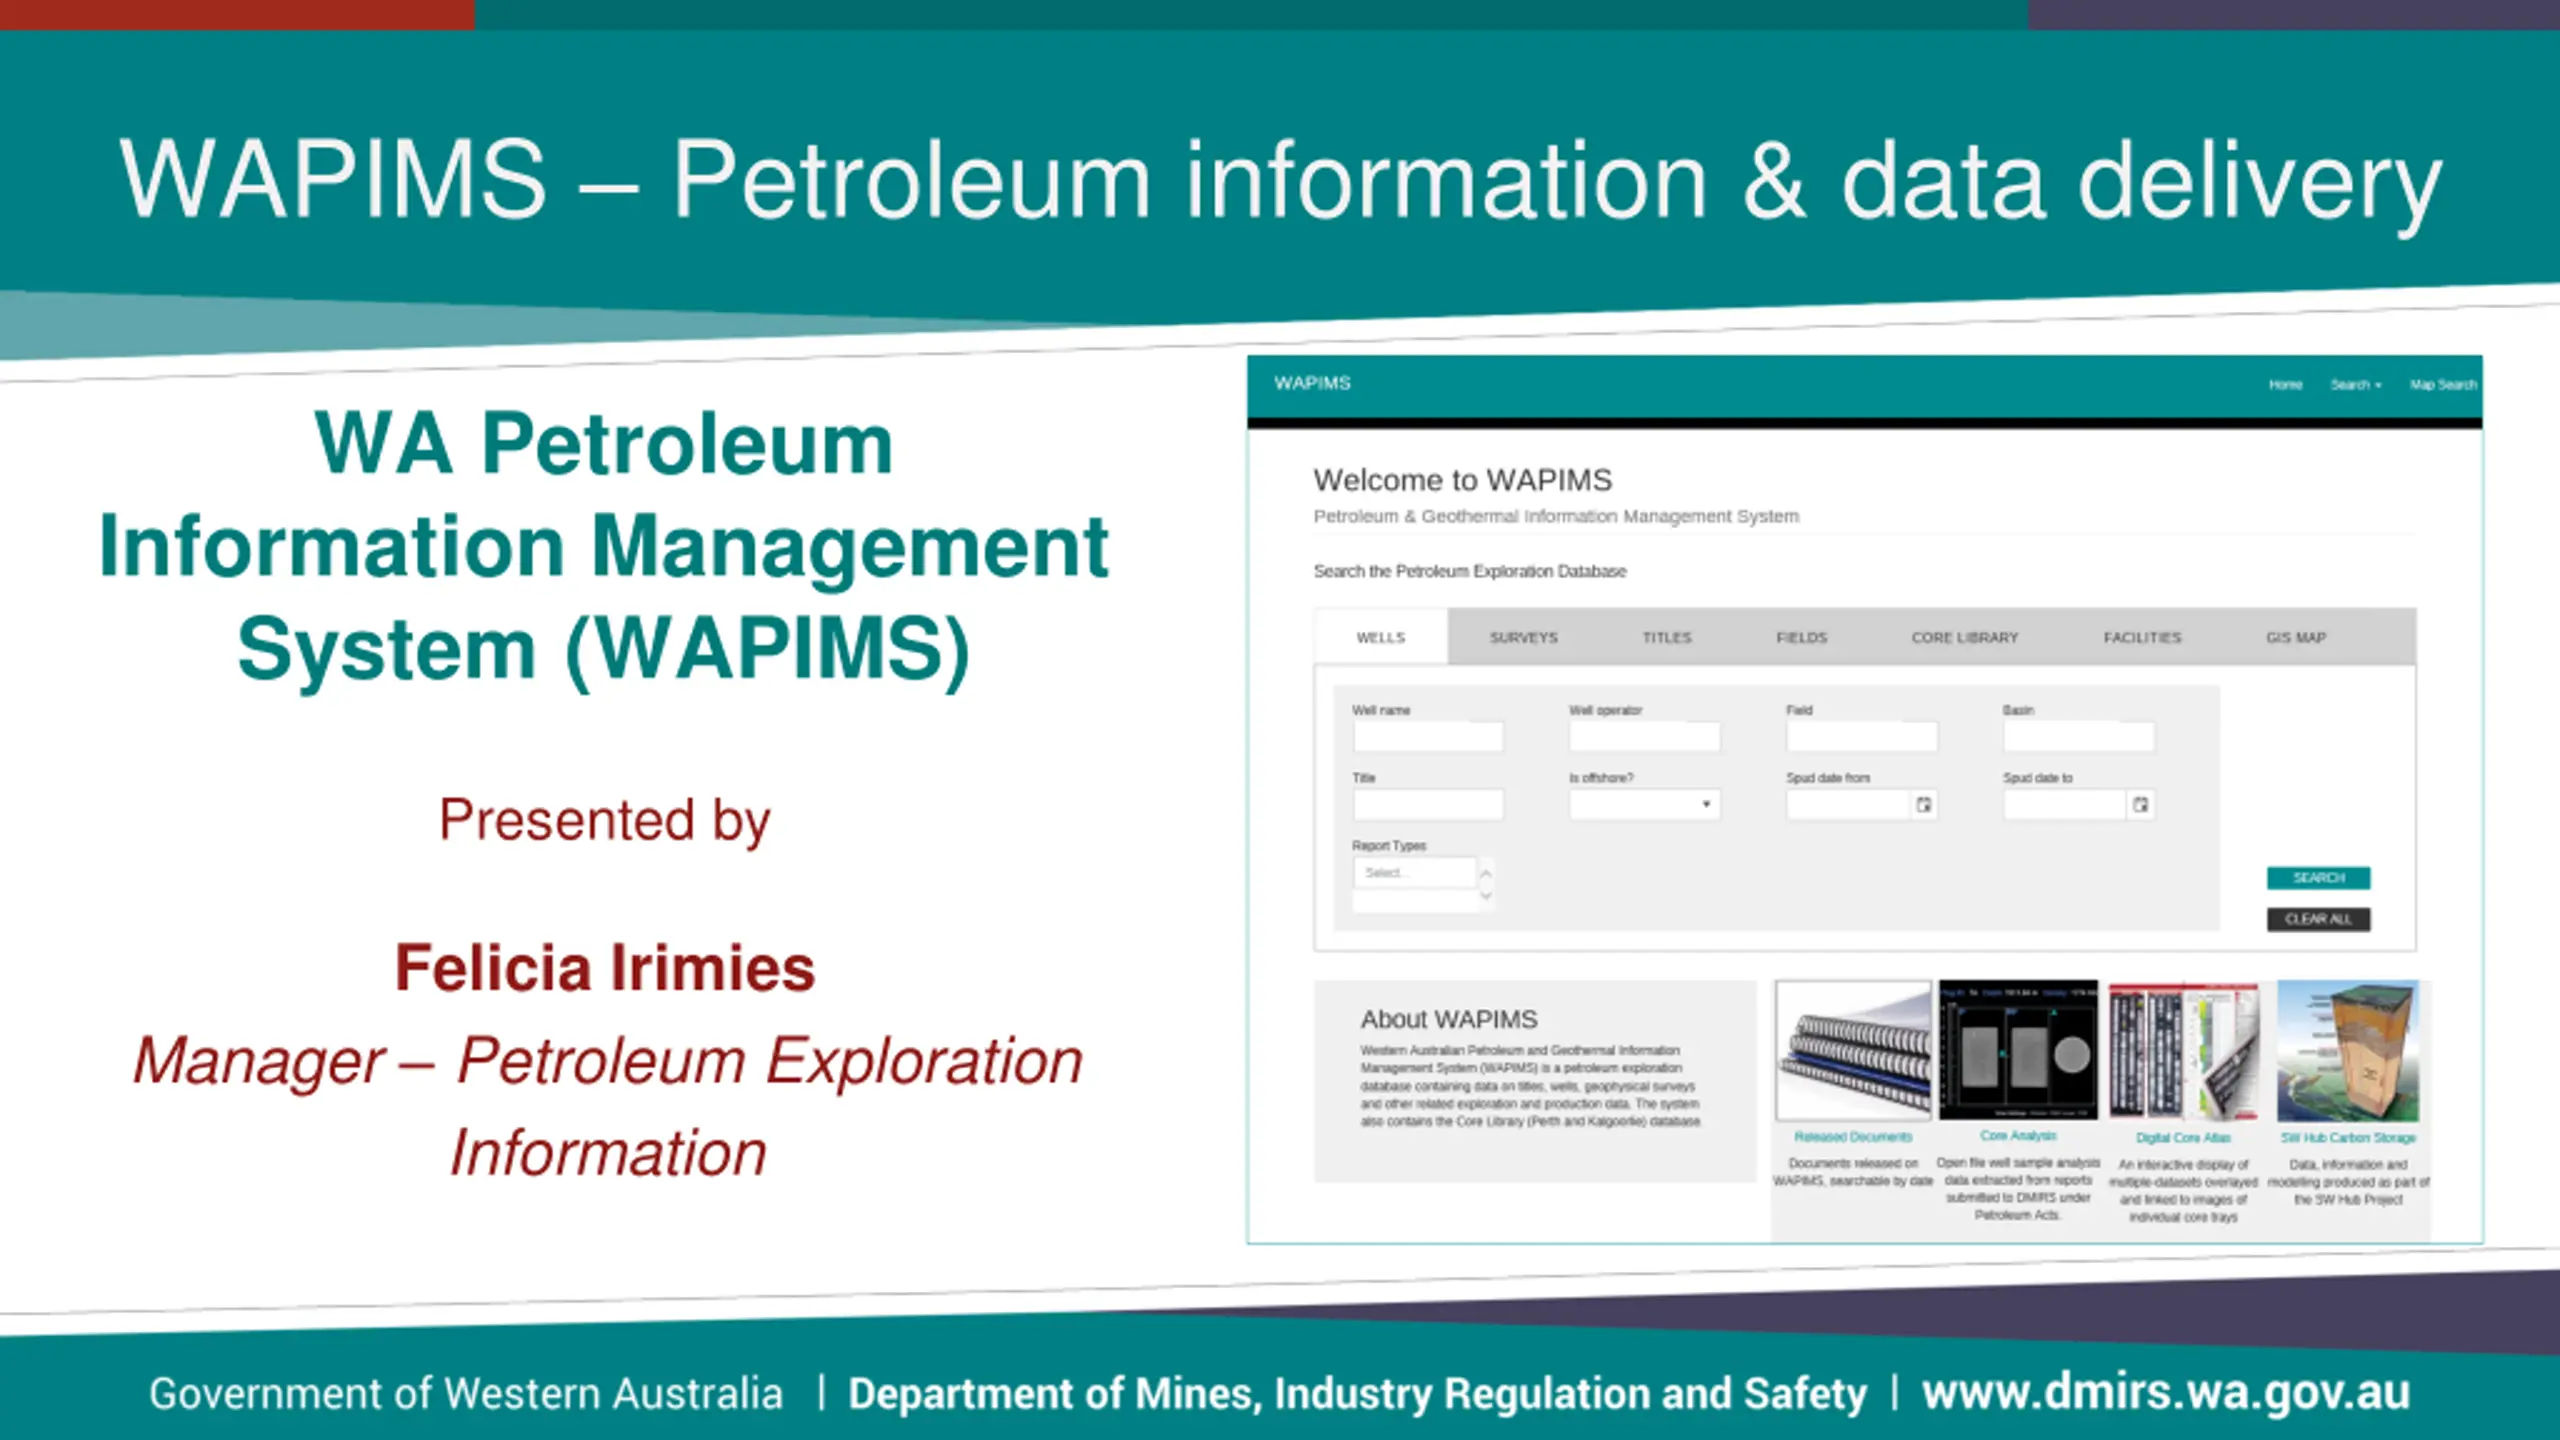Click the text Search the Petroleum Exploration Database
The height and width of the screenshot is (1440, 2560).
pos(1470,571)
